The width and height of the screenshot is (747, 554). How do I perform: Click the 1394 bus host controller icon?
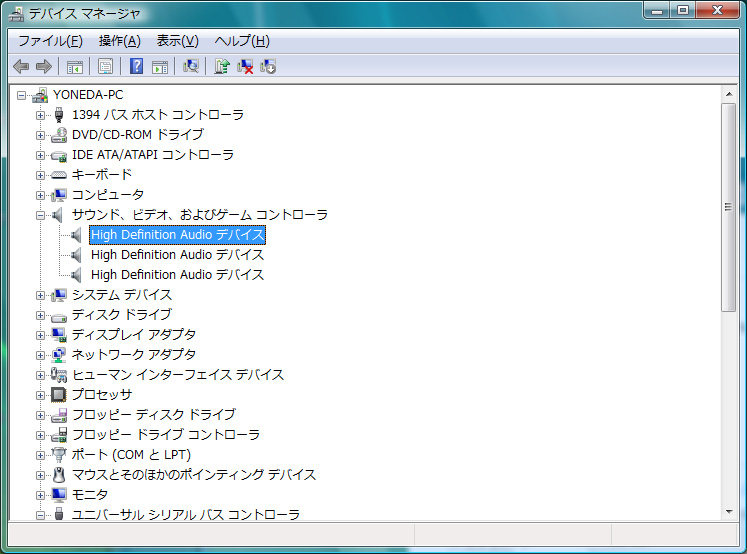tap(59, 115)
